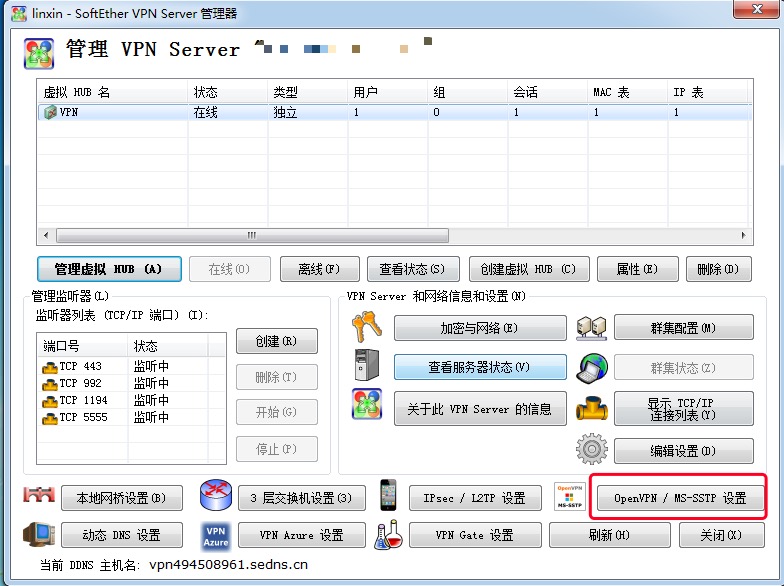Click listener 删除(T) button

[x=276, y=377]
